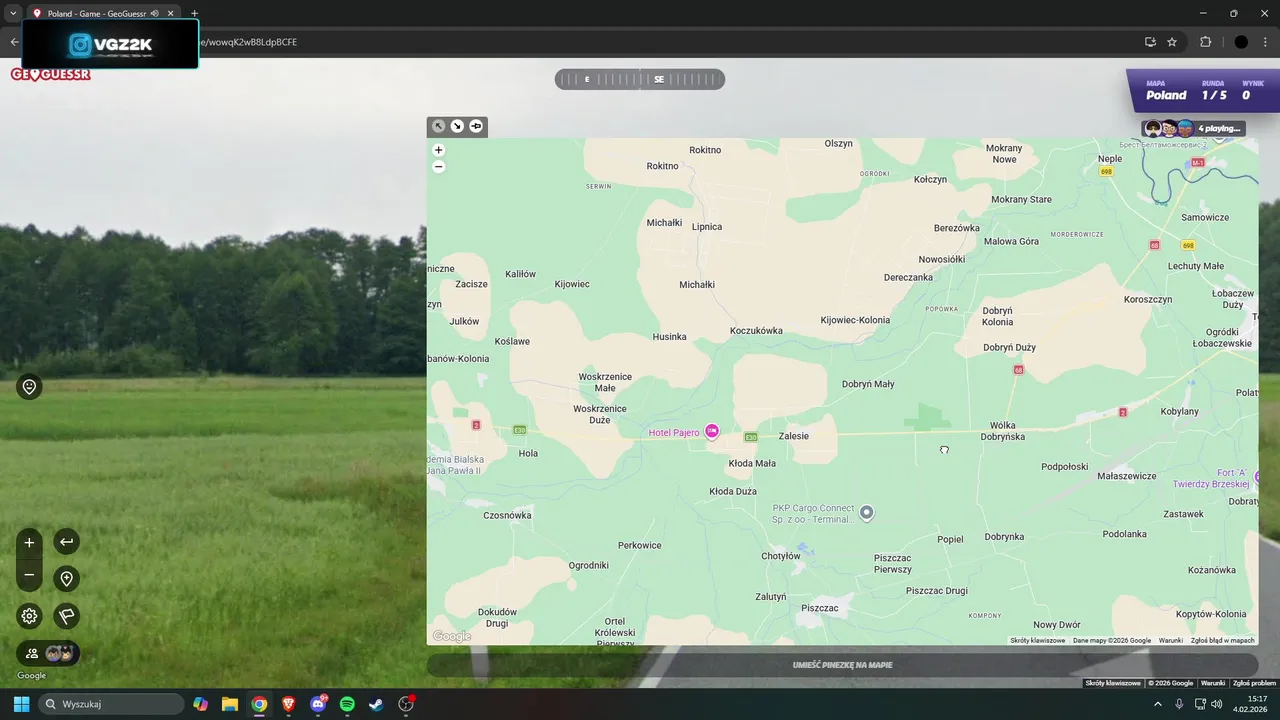Zoom out on the guess map

click(x=438, y=167)
